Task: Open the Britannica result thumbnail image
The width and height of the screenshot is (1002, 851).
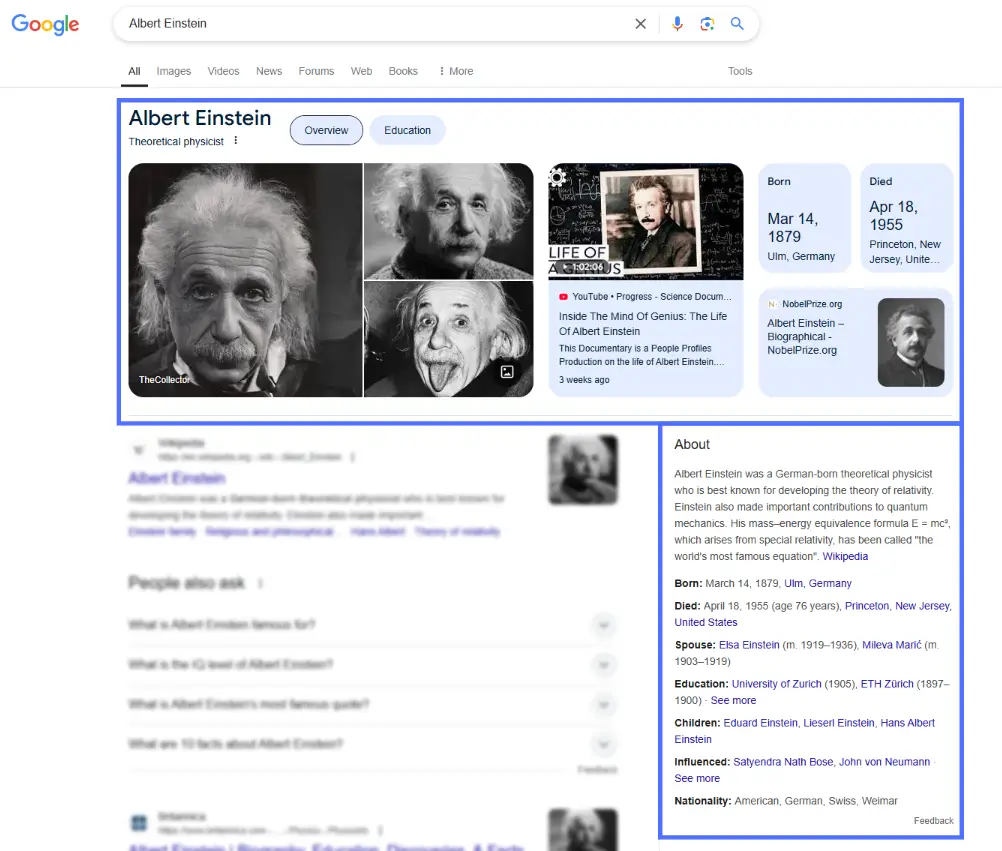Action: tap(583, 830)
